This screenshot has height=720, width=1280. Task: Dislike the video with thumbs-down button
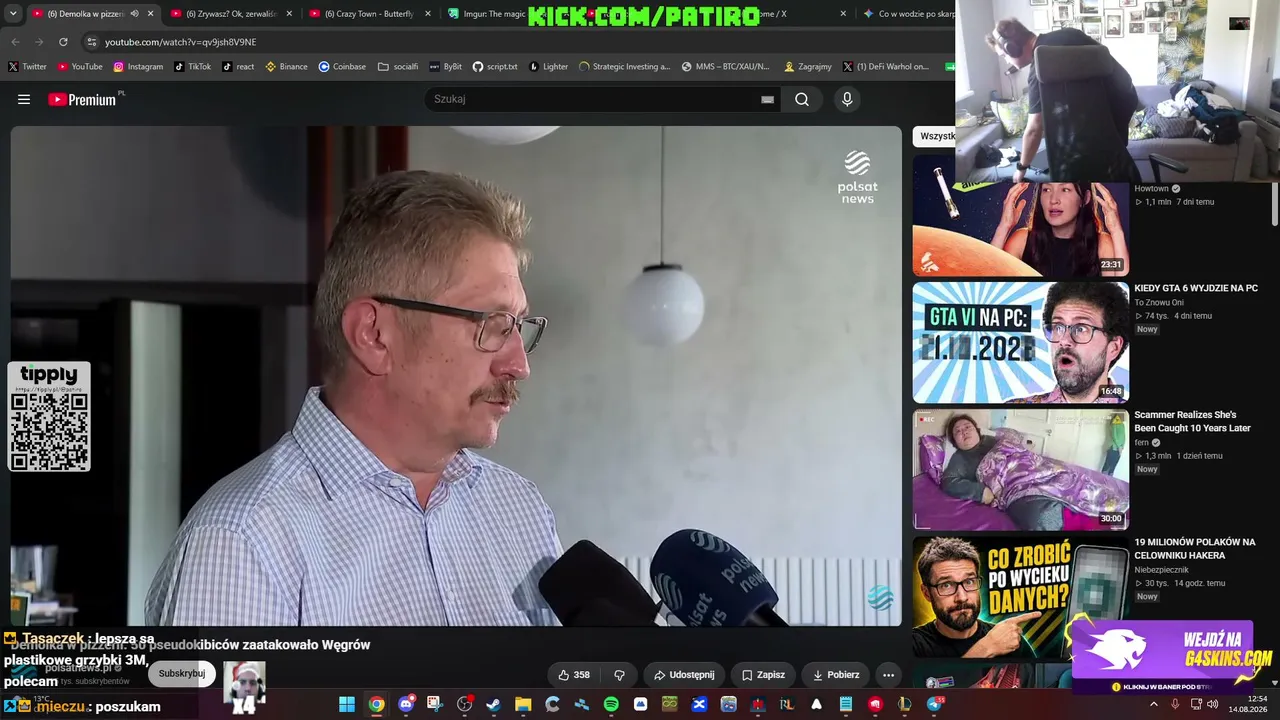(x=620, y=675)
